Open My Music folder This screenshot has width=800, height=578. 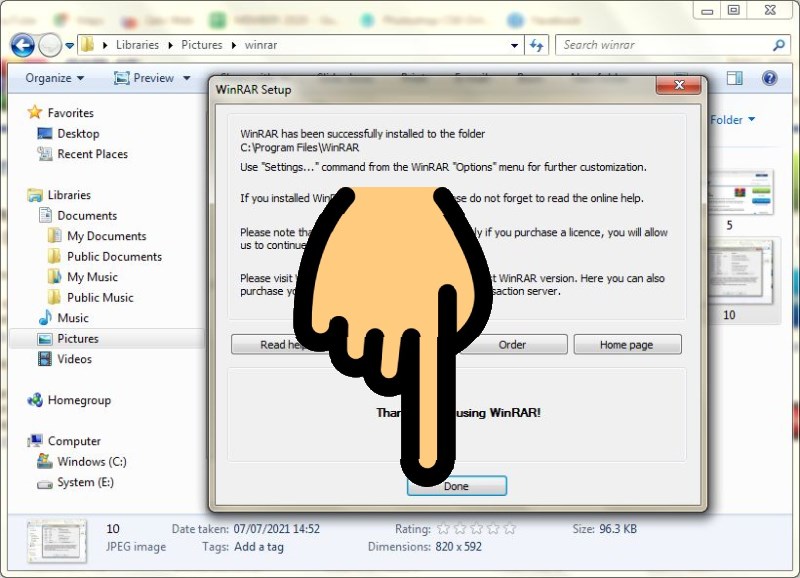[92, 277]
